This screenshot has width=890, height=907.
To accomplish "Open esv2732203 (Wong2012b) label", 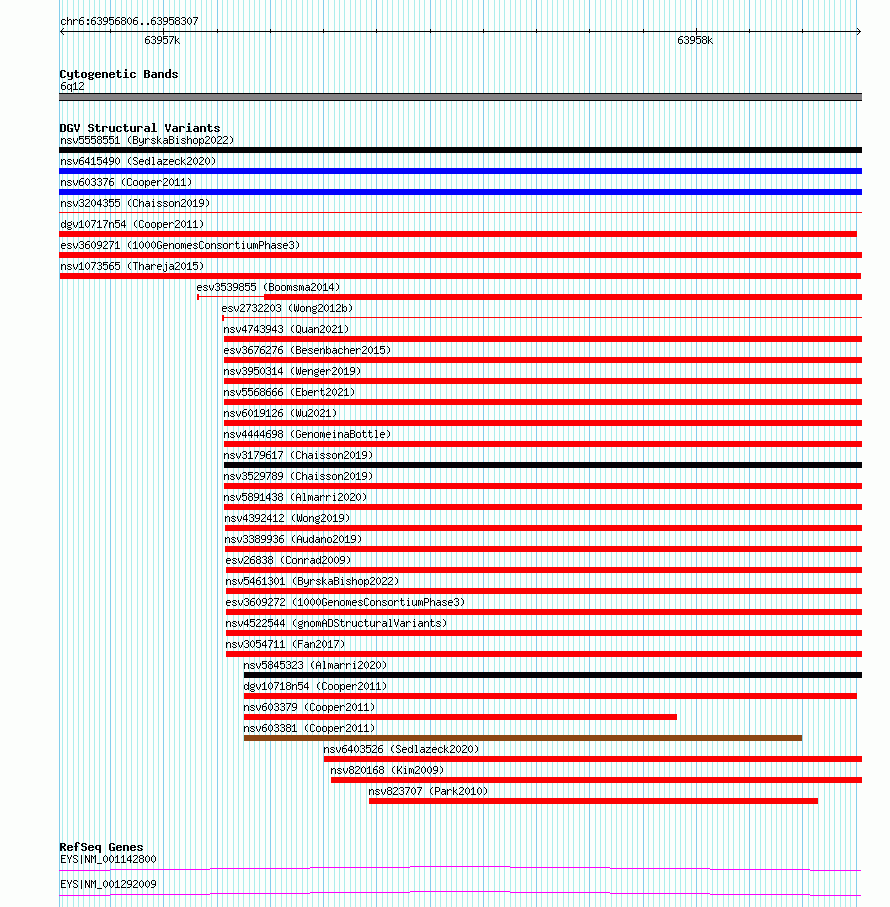I will [x=287, y=308].
